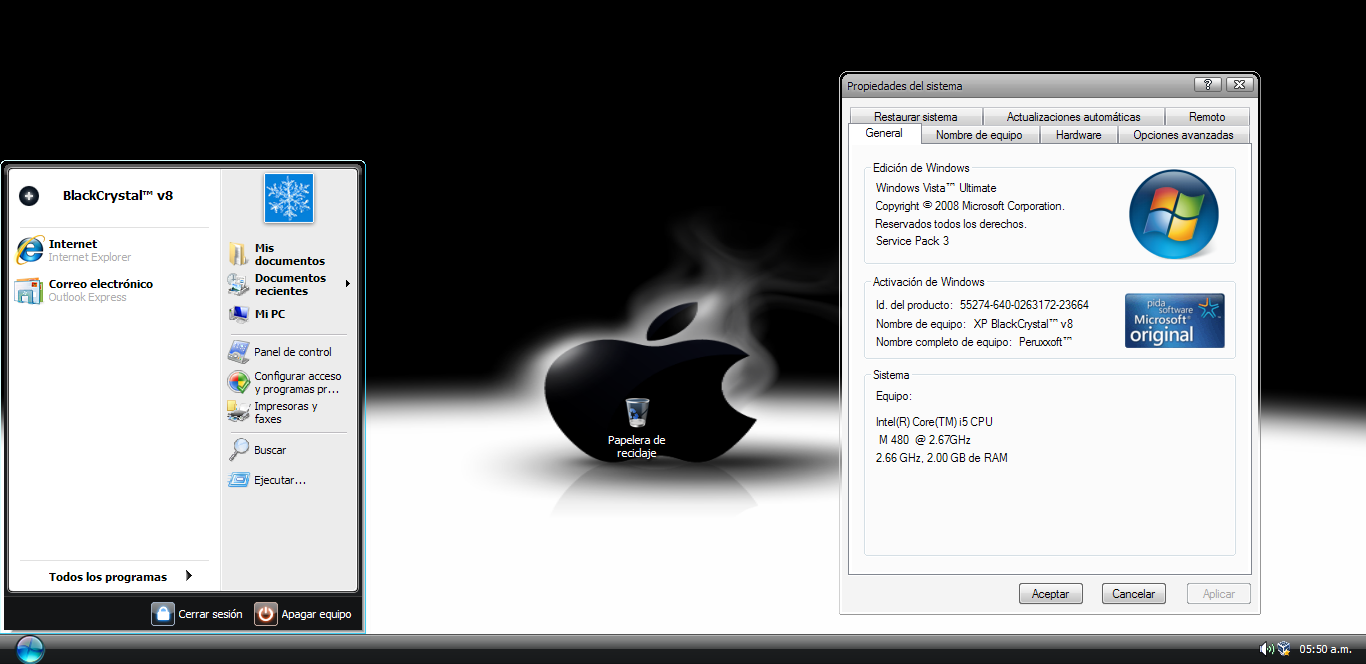This screenshot has width=1366, height=664.
Task: Click the Cancelar button
Action: coord(1134,594)
